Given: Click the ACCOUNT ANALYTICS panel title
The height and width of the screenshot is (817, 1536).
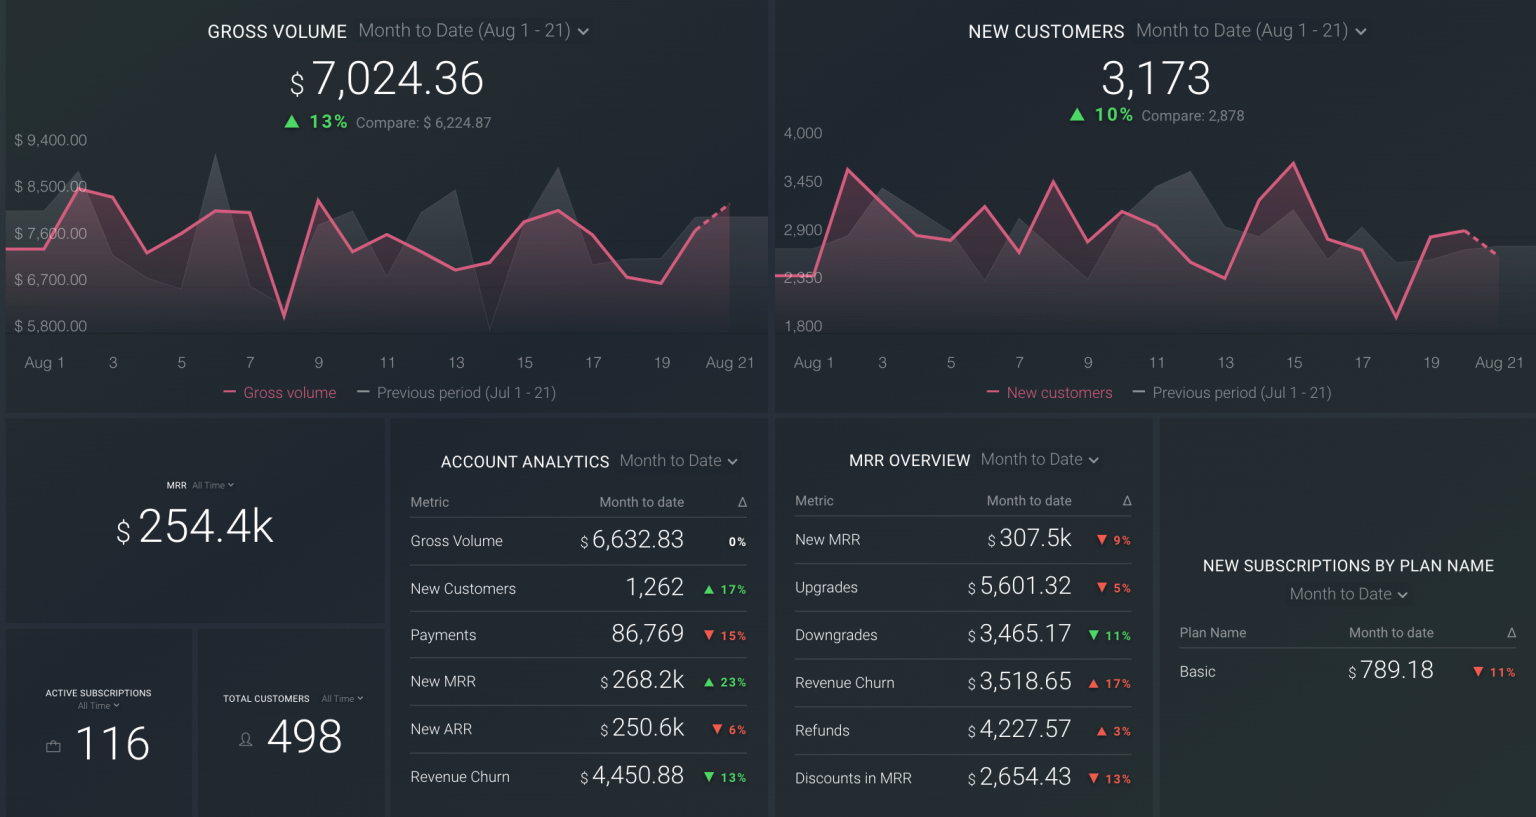Looking at the screenshot, I should tap(525, 461).
